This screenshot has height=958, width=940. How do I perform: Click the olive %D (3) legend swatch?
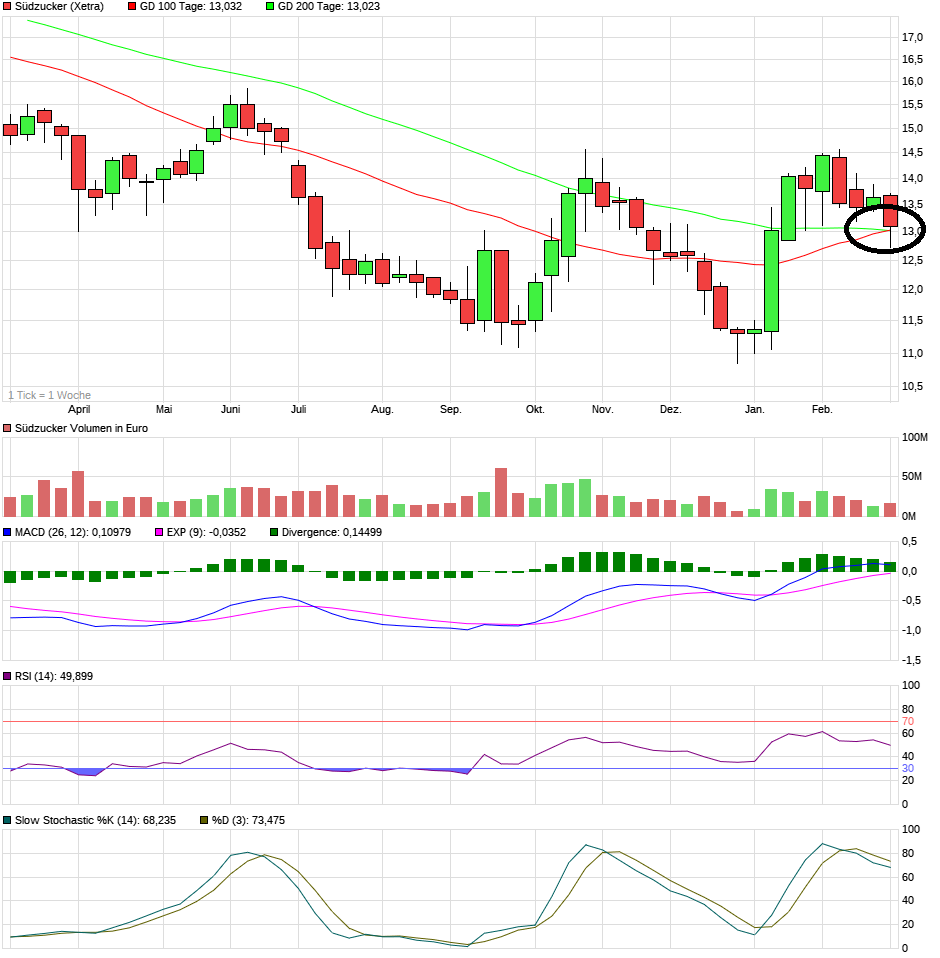coord(204,821)
